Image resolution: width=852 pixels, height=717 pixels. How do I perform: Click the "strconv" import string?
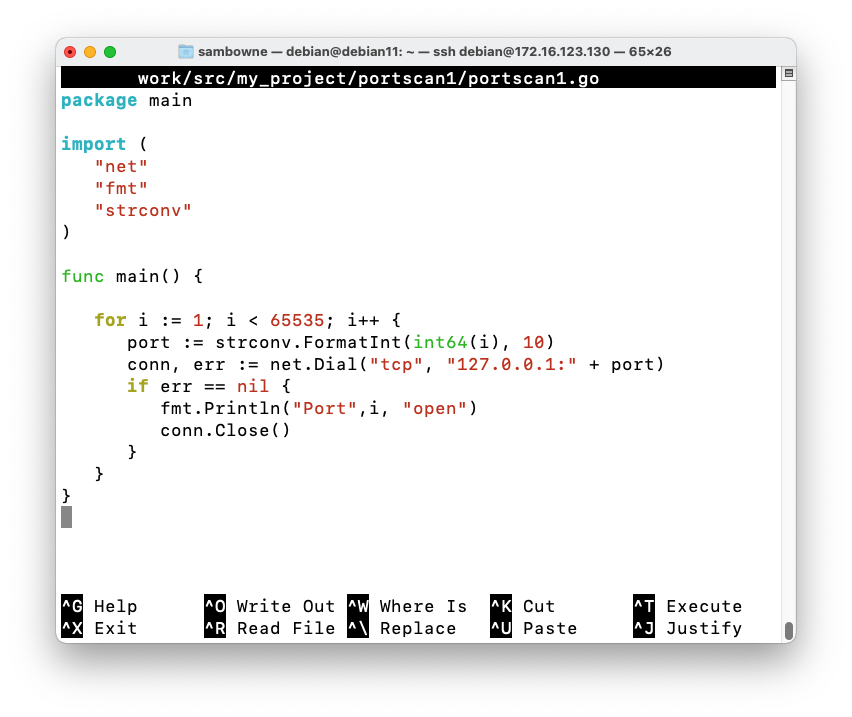click(143, 210)
